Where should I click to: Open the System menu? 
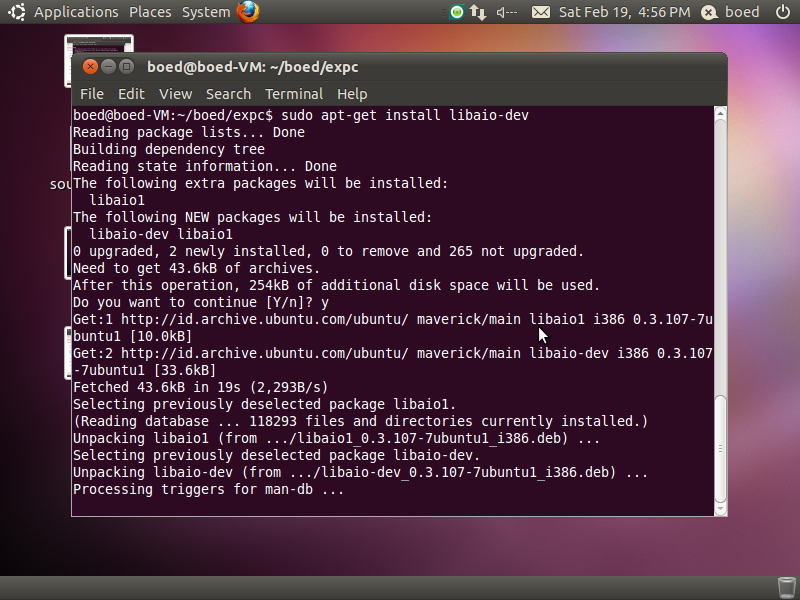[205, 12]
